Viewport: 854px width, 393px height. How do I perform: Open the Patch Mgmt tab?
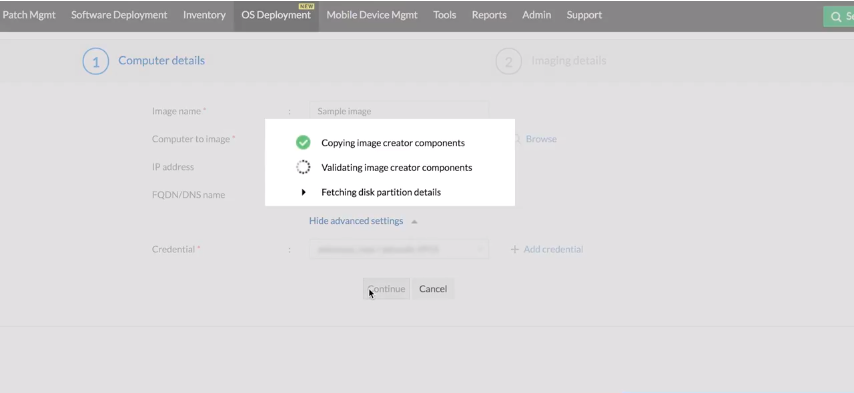click(x=28, y=15)
